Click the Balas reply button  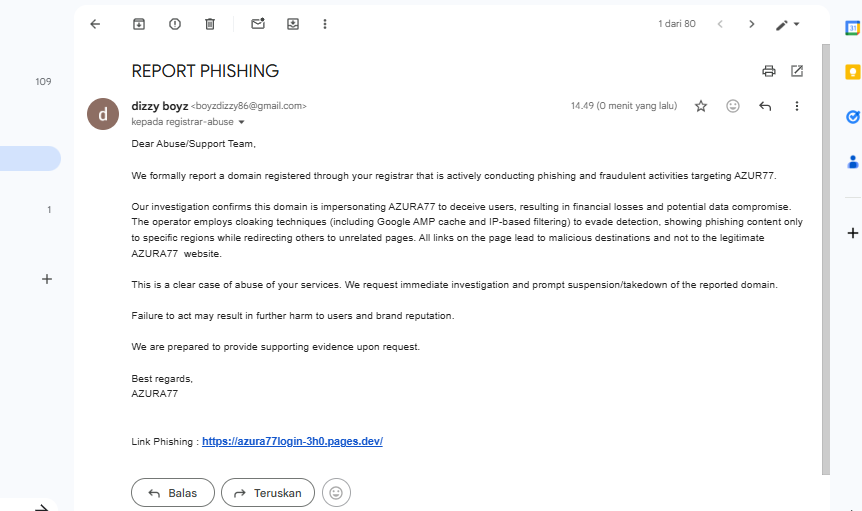172,493
